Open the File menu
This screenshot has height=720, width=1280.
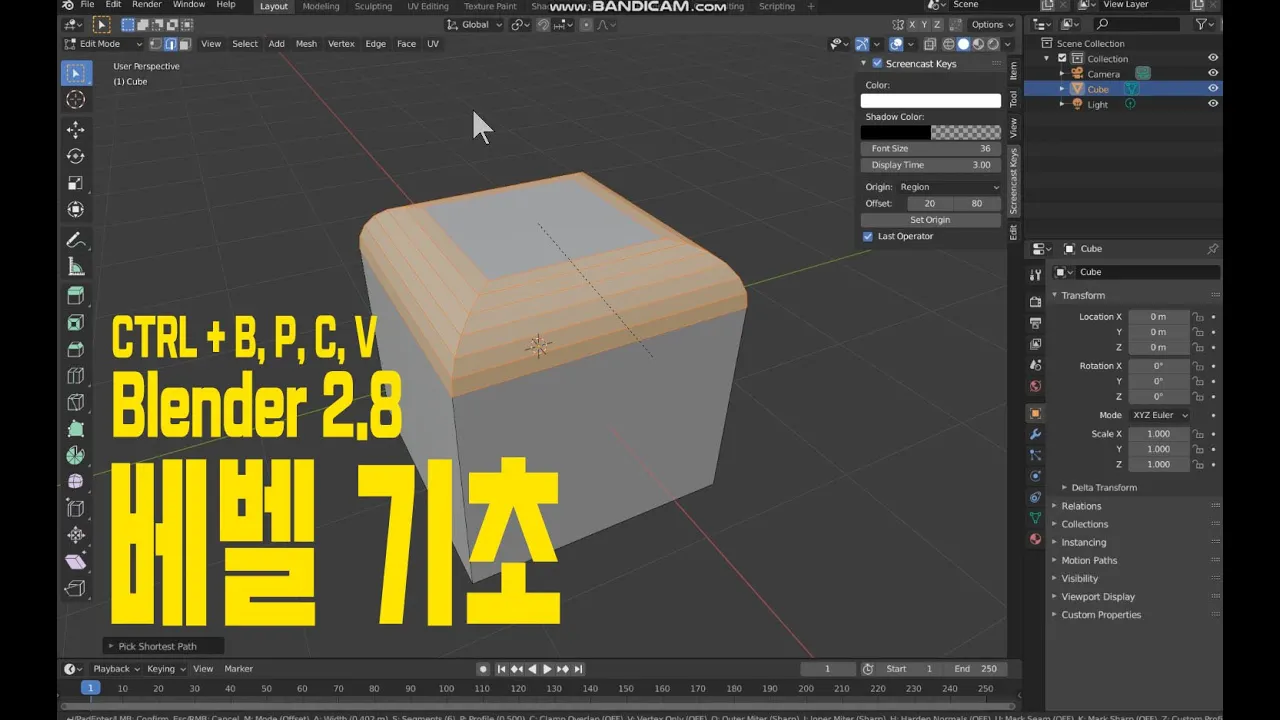tap(87, 5)
